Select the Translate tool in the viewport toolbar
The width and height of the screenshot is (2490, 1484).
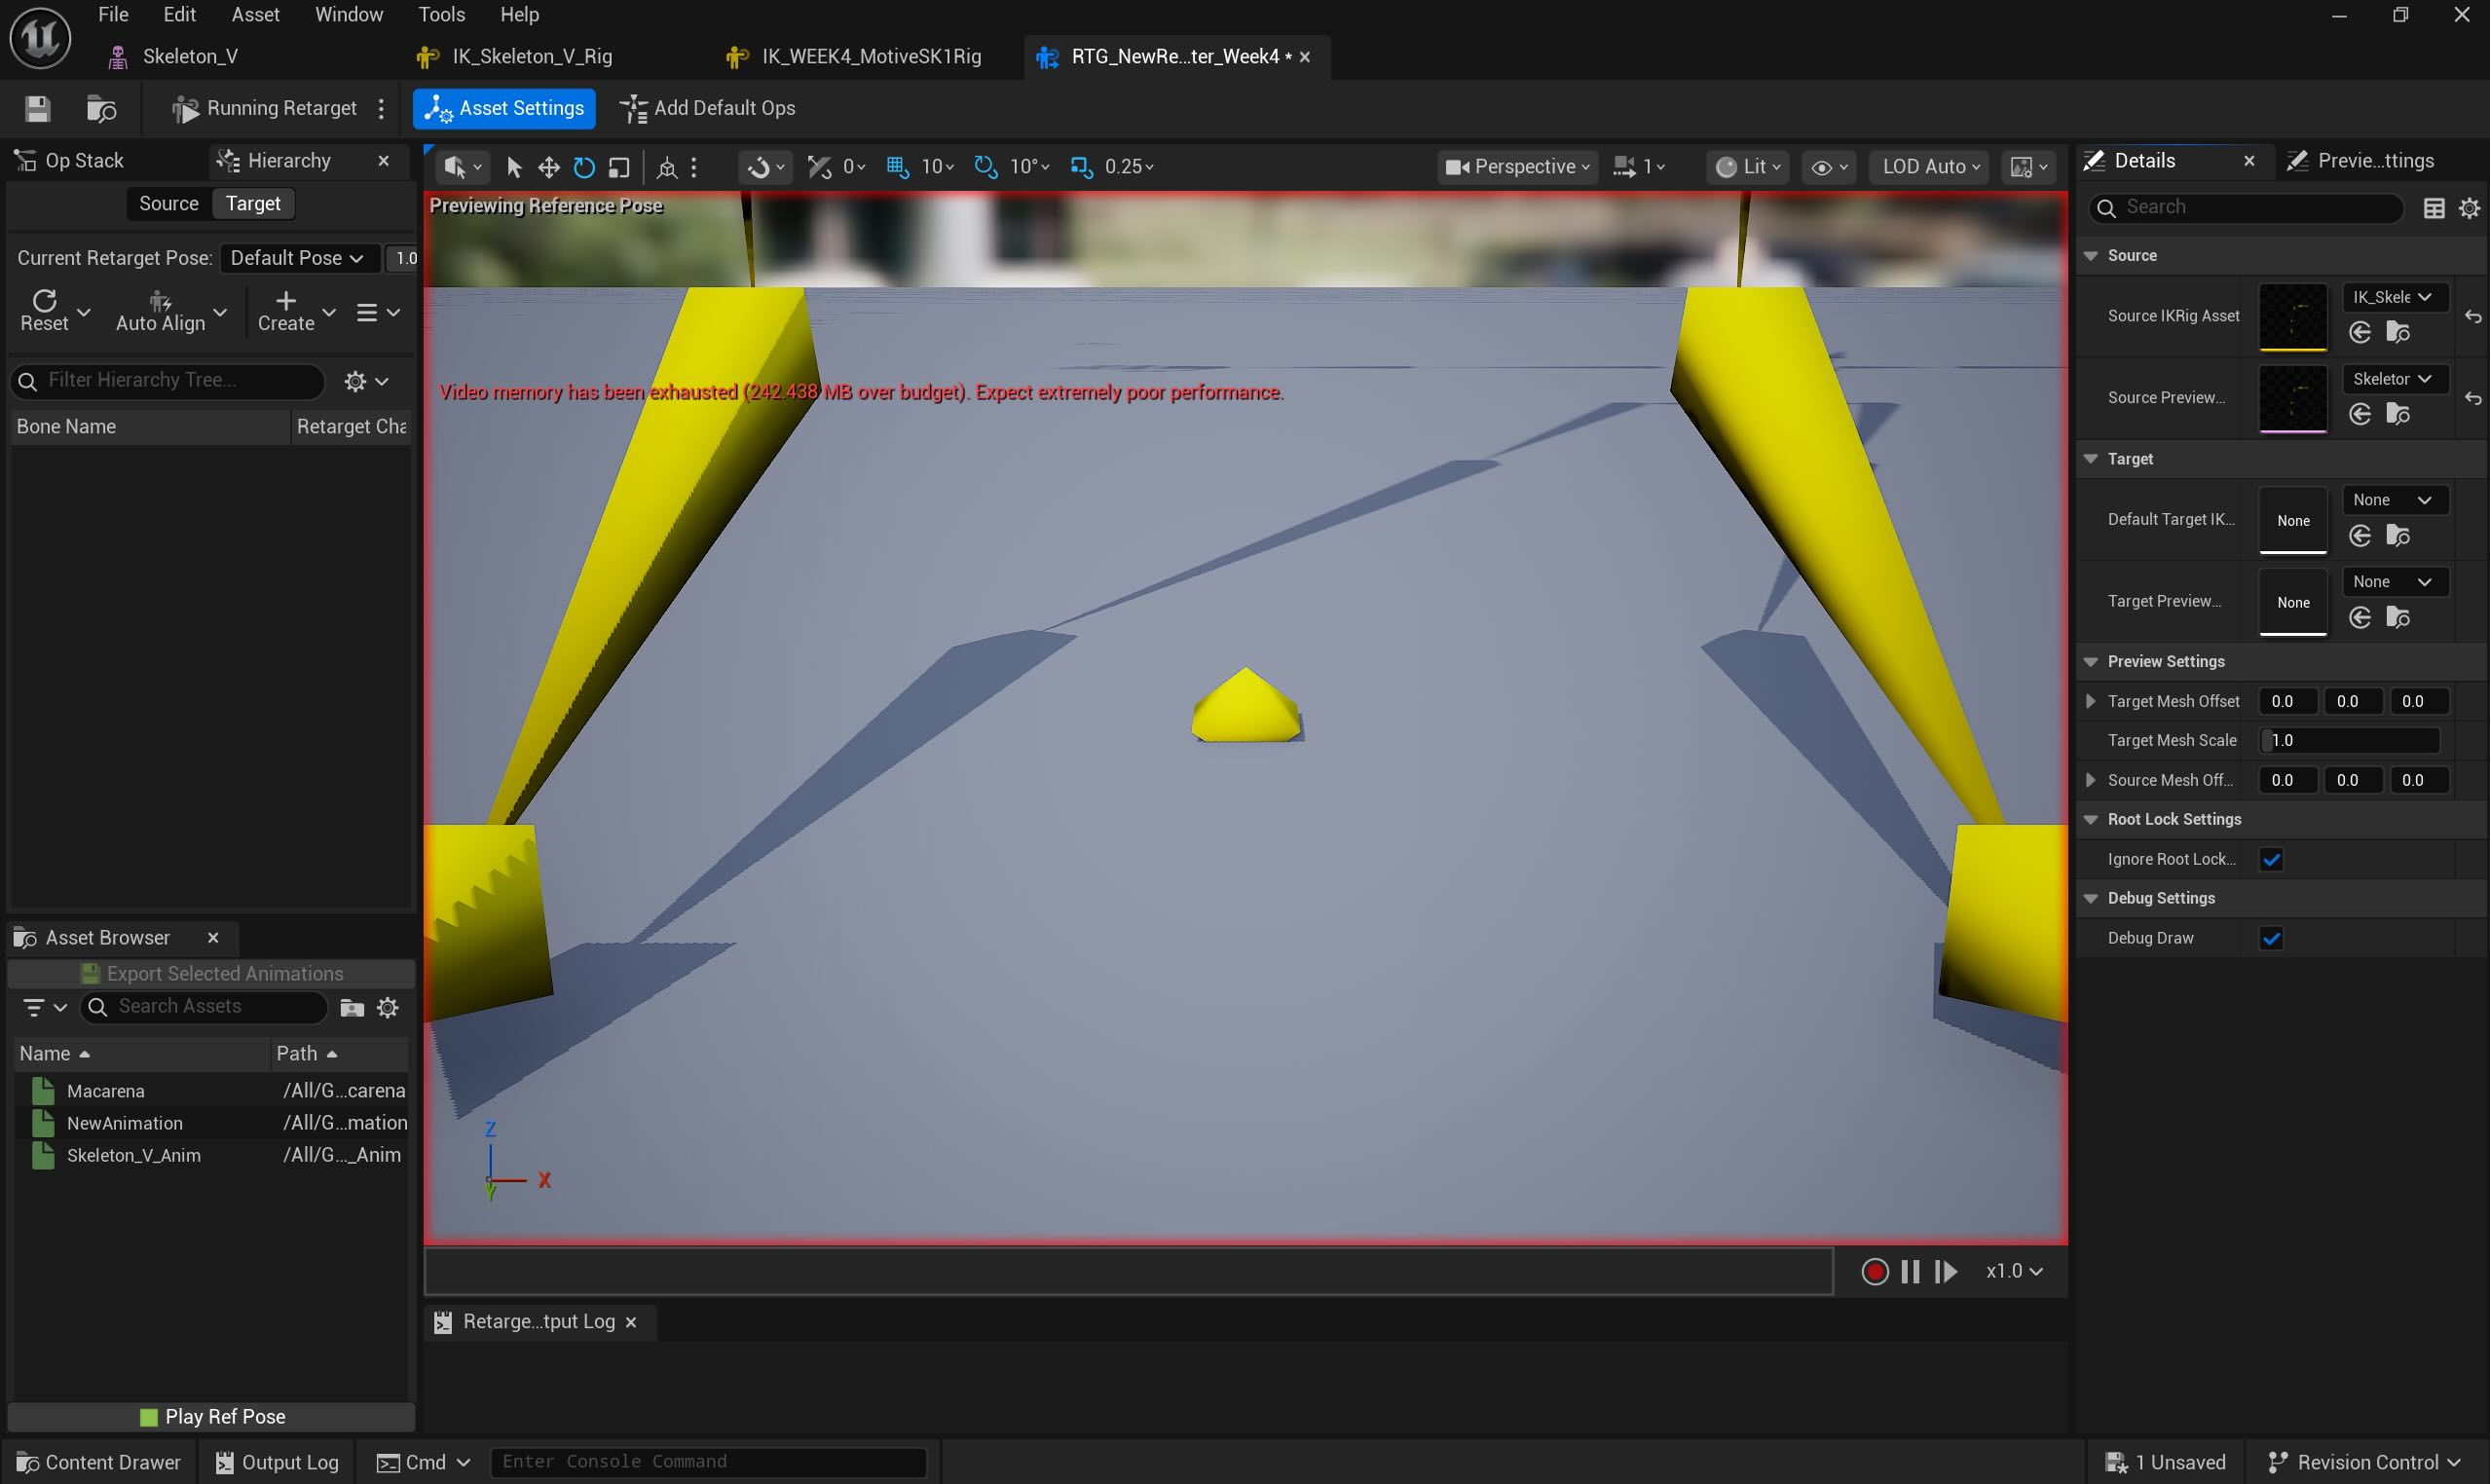tap(548, 167)
